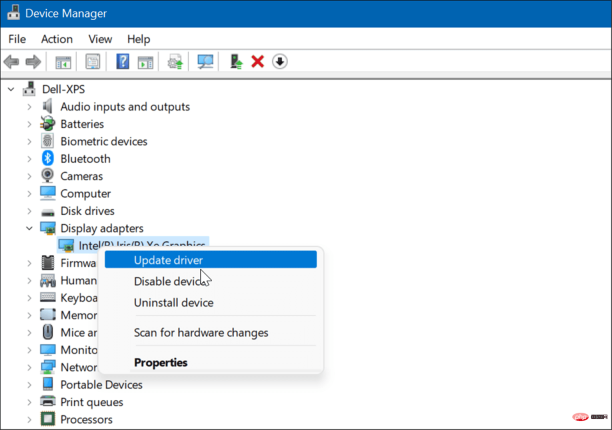Image resolution: width=612 pixels, height=430 pixels.
Task: Click the Mice pointing device icon
Action: [x=48, y=332]
